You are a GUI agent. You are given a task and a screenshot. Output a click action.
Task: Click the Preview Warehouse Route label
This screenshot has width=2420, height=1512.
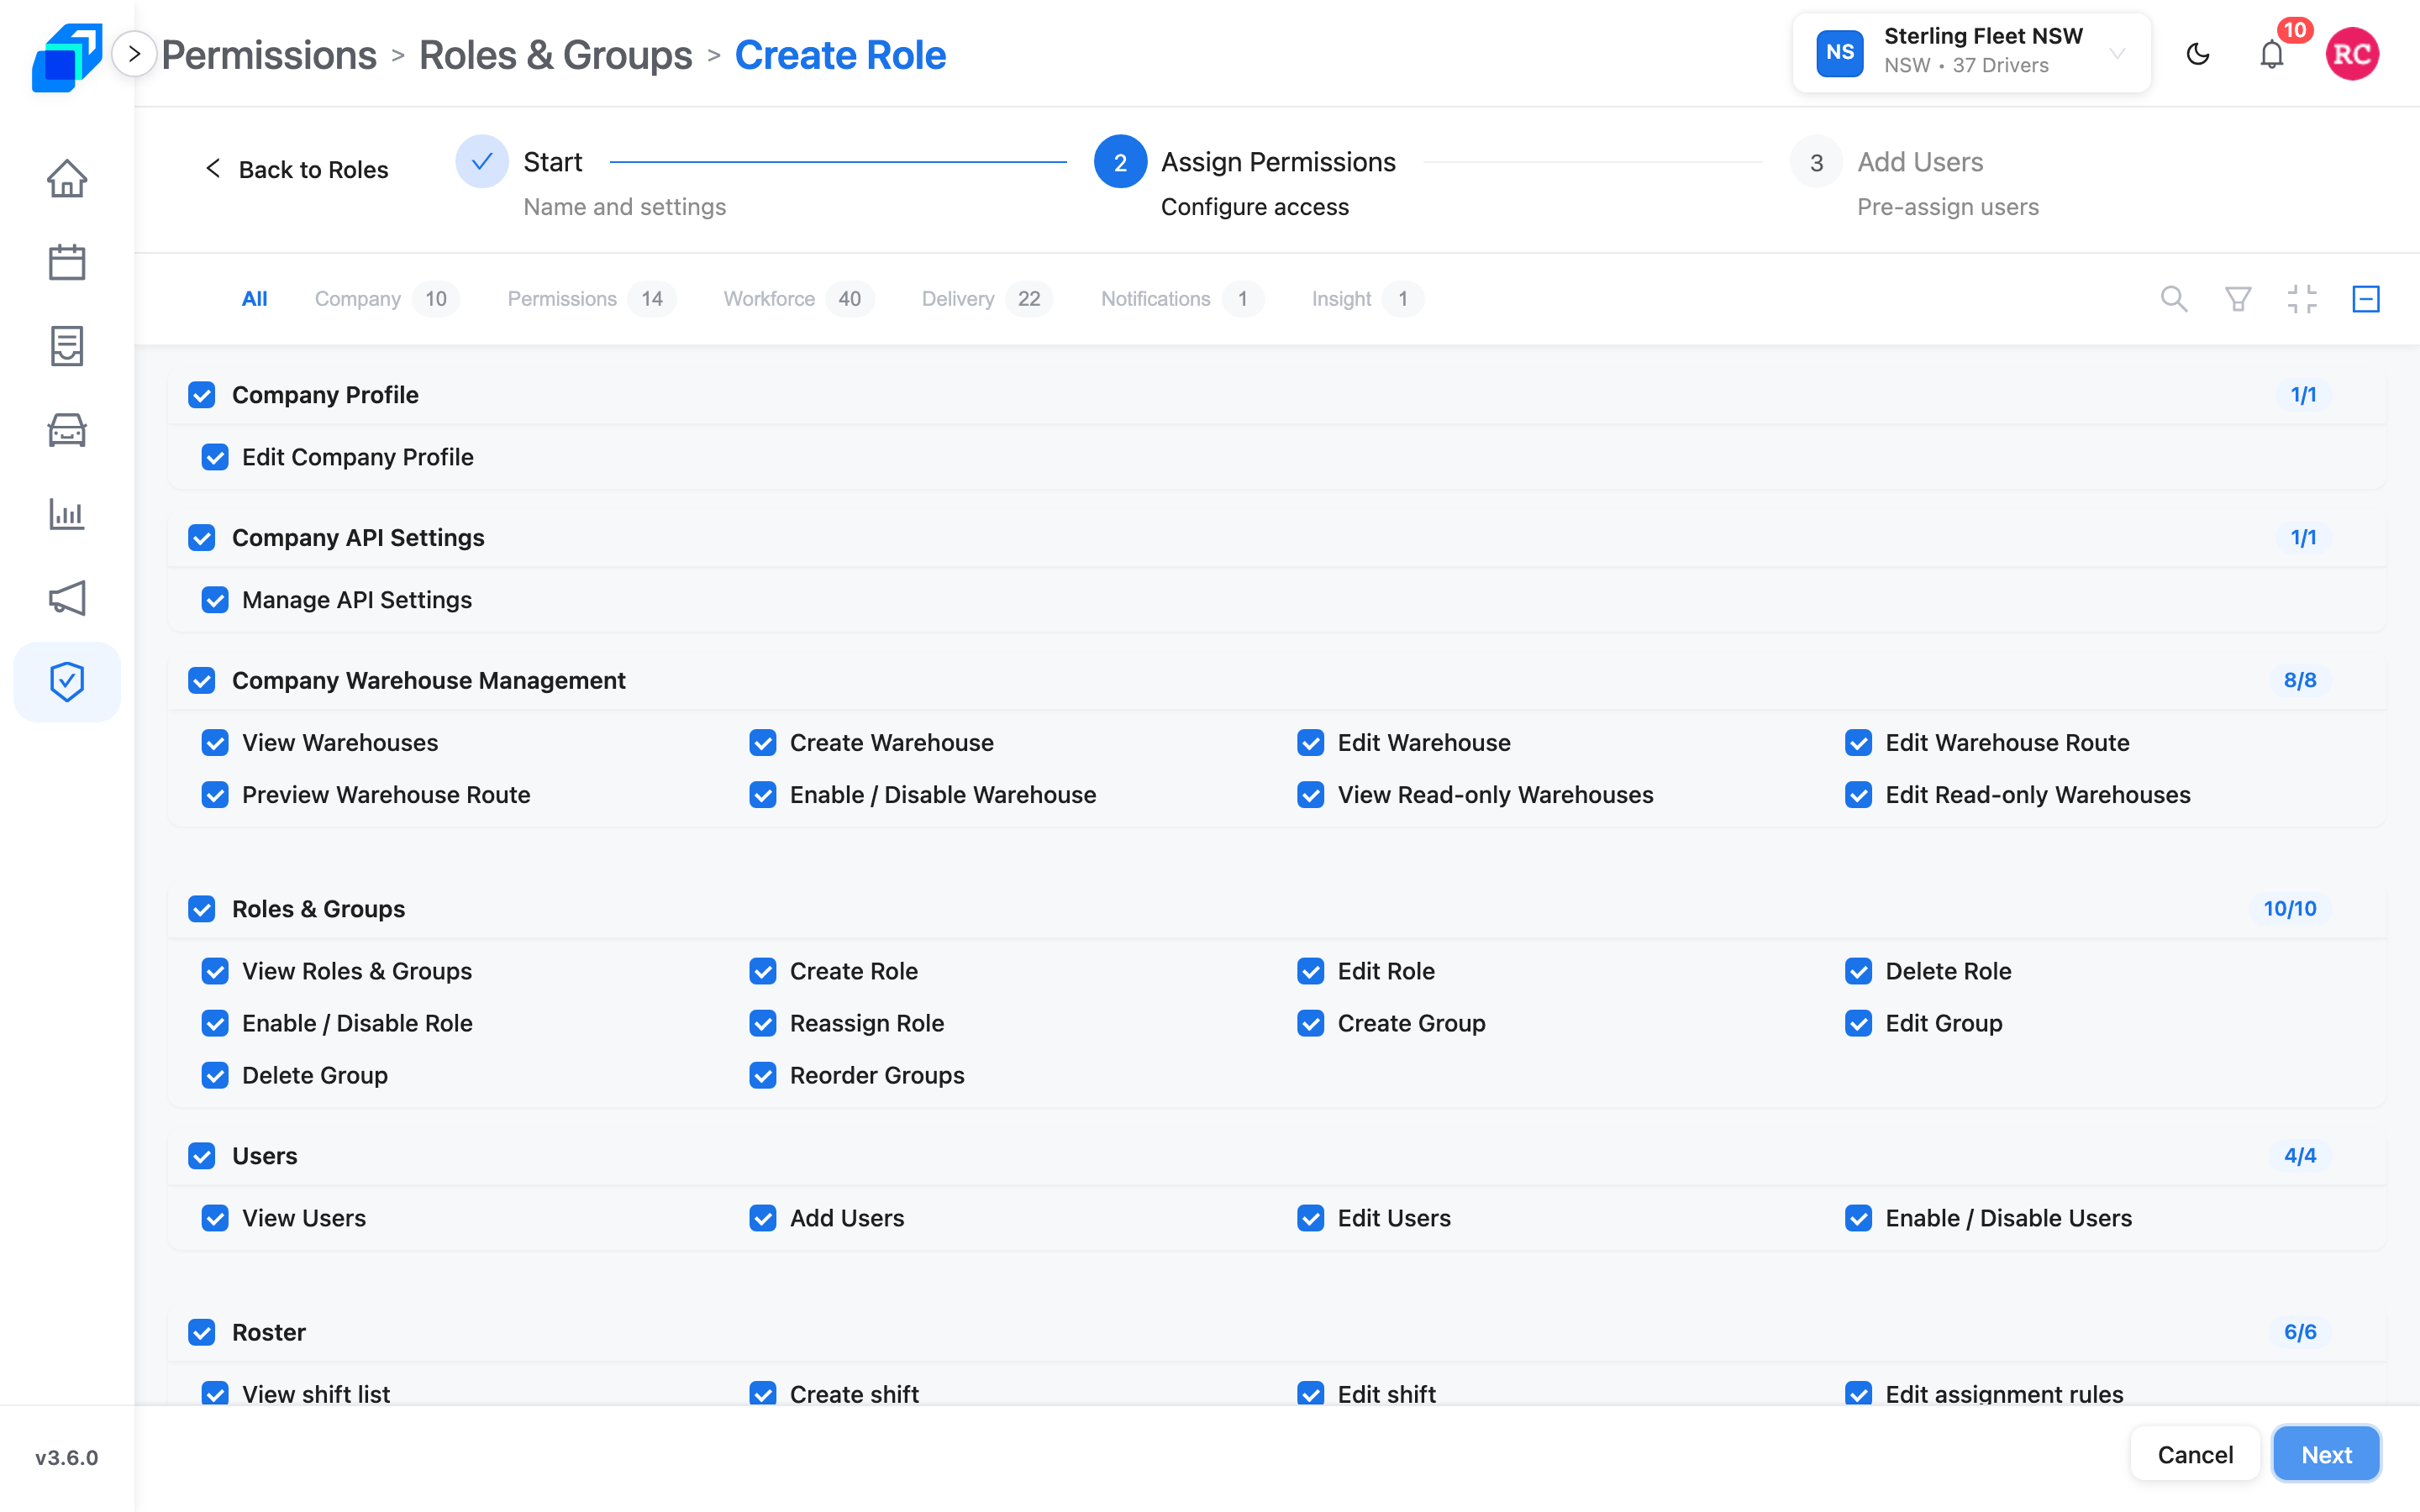coord(386,795)
